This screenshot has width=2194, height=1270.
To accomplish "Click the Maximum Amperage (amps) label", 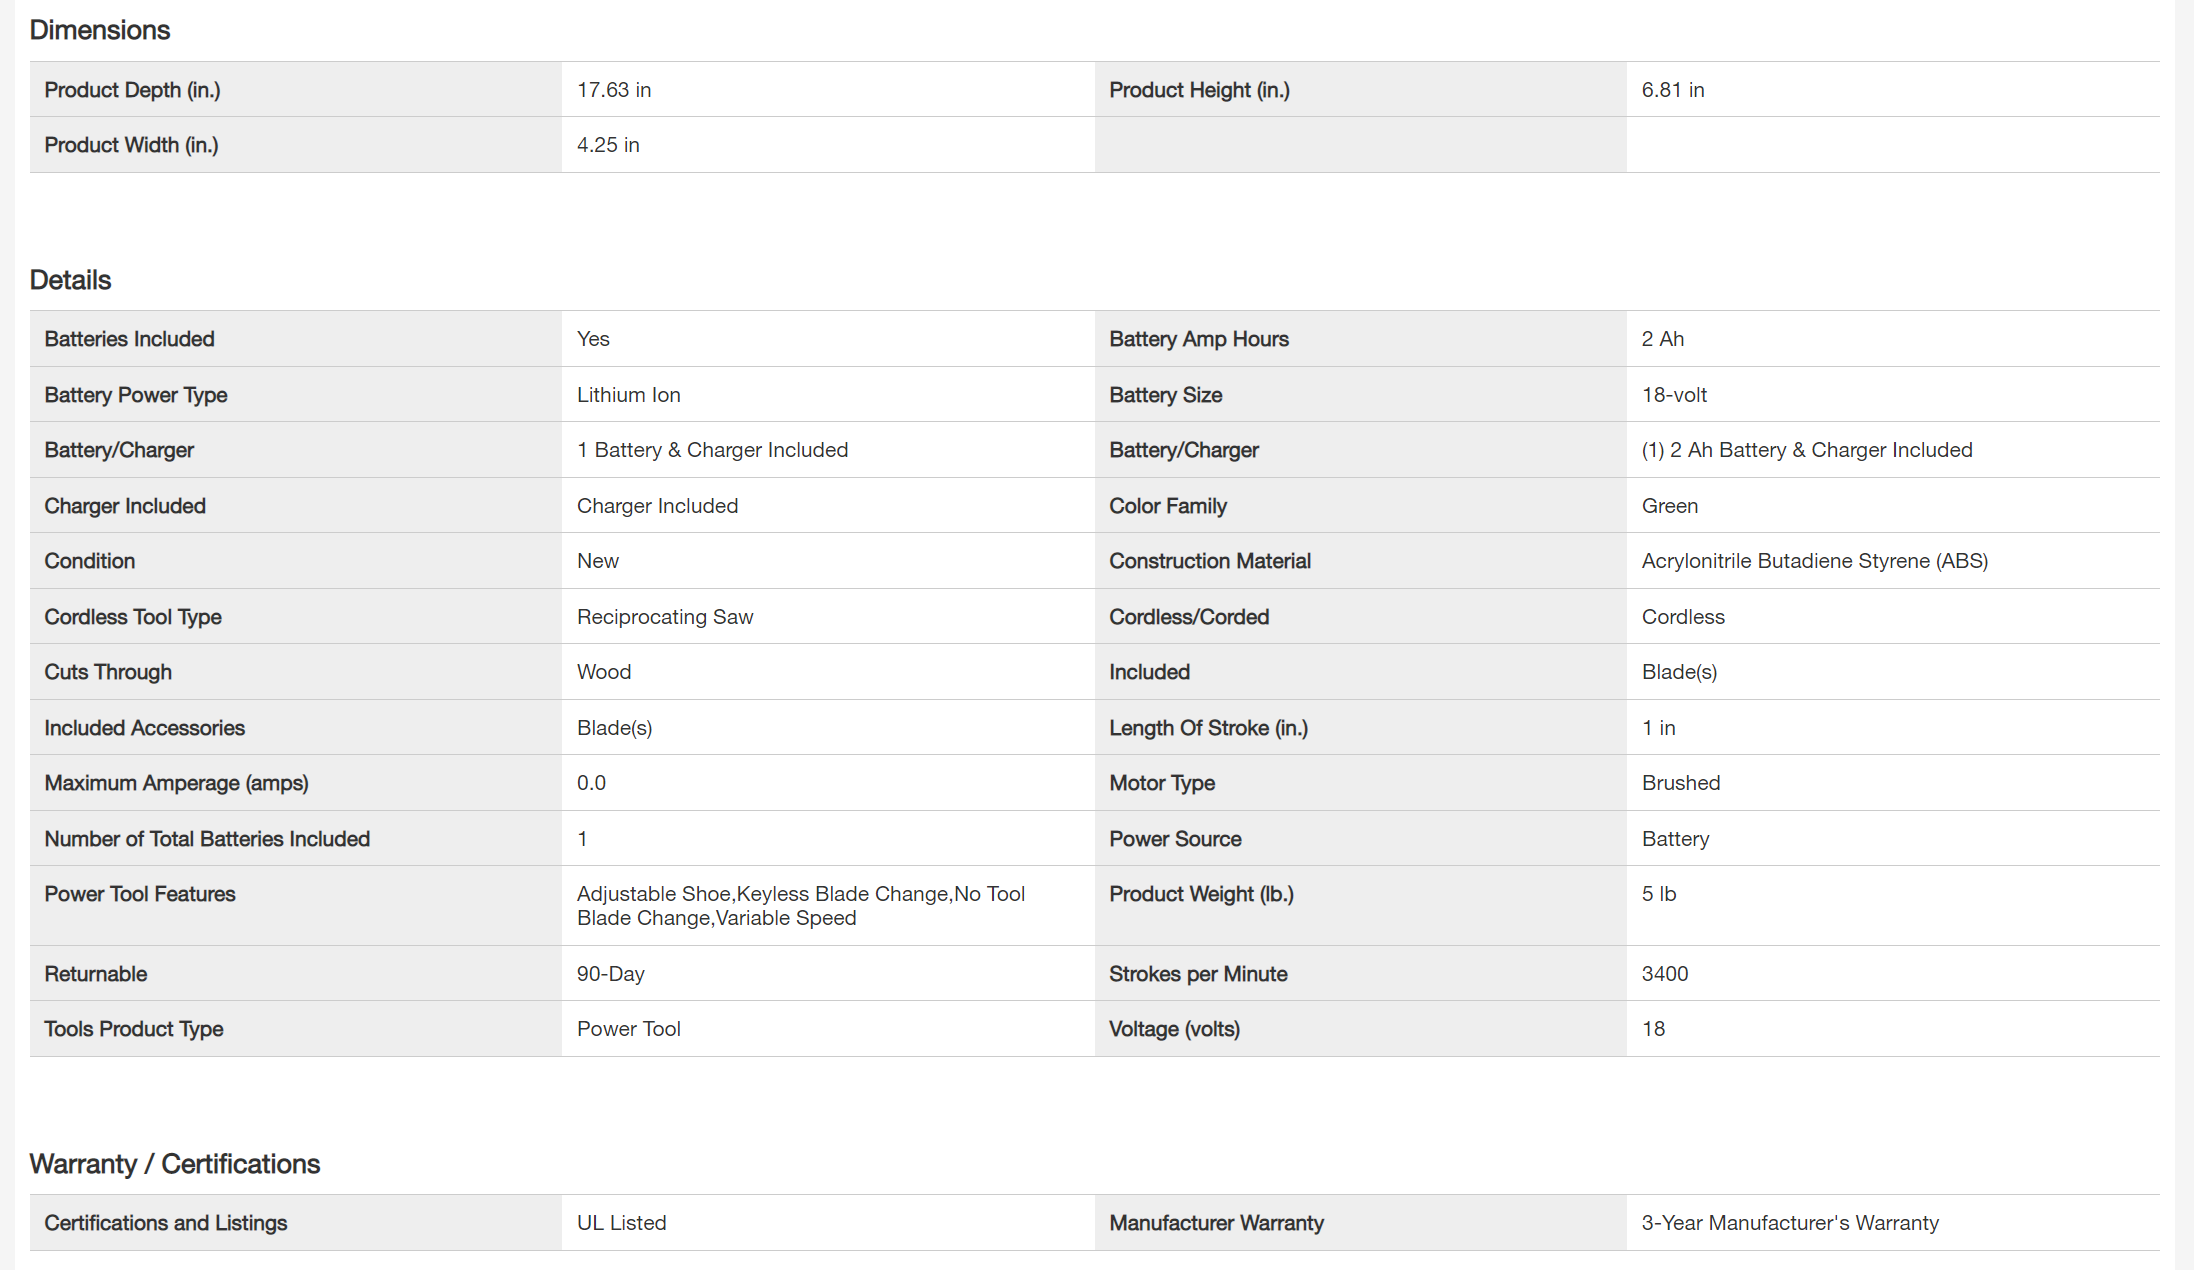I will pos(176,783).
